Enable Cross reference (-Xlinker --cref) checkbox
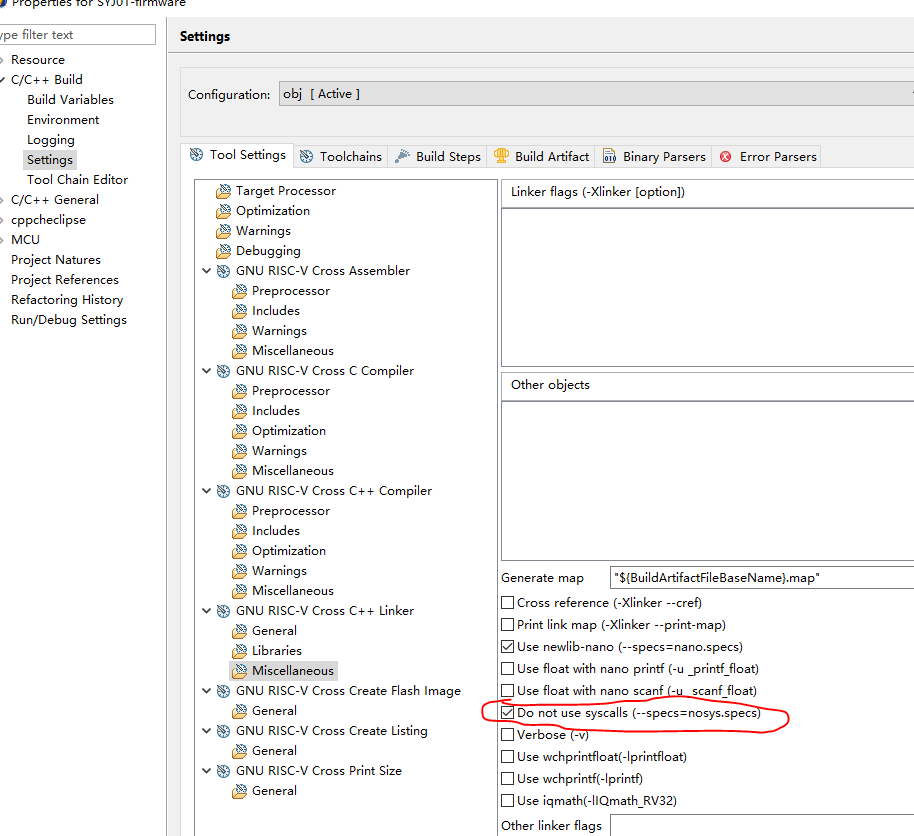Screen dimensions: 914x836 [x=508, y=602]
